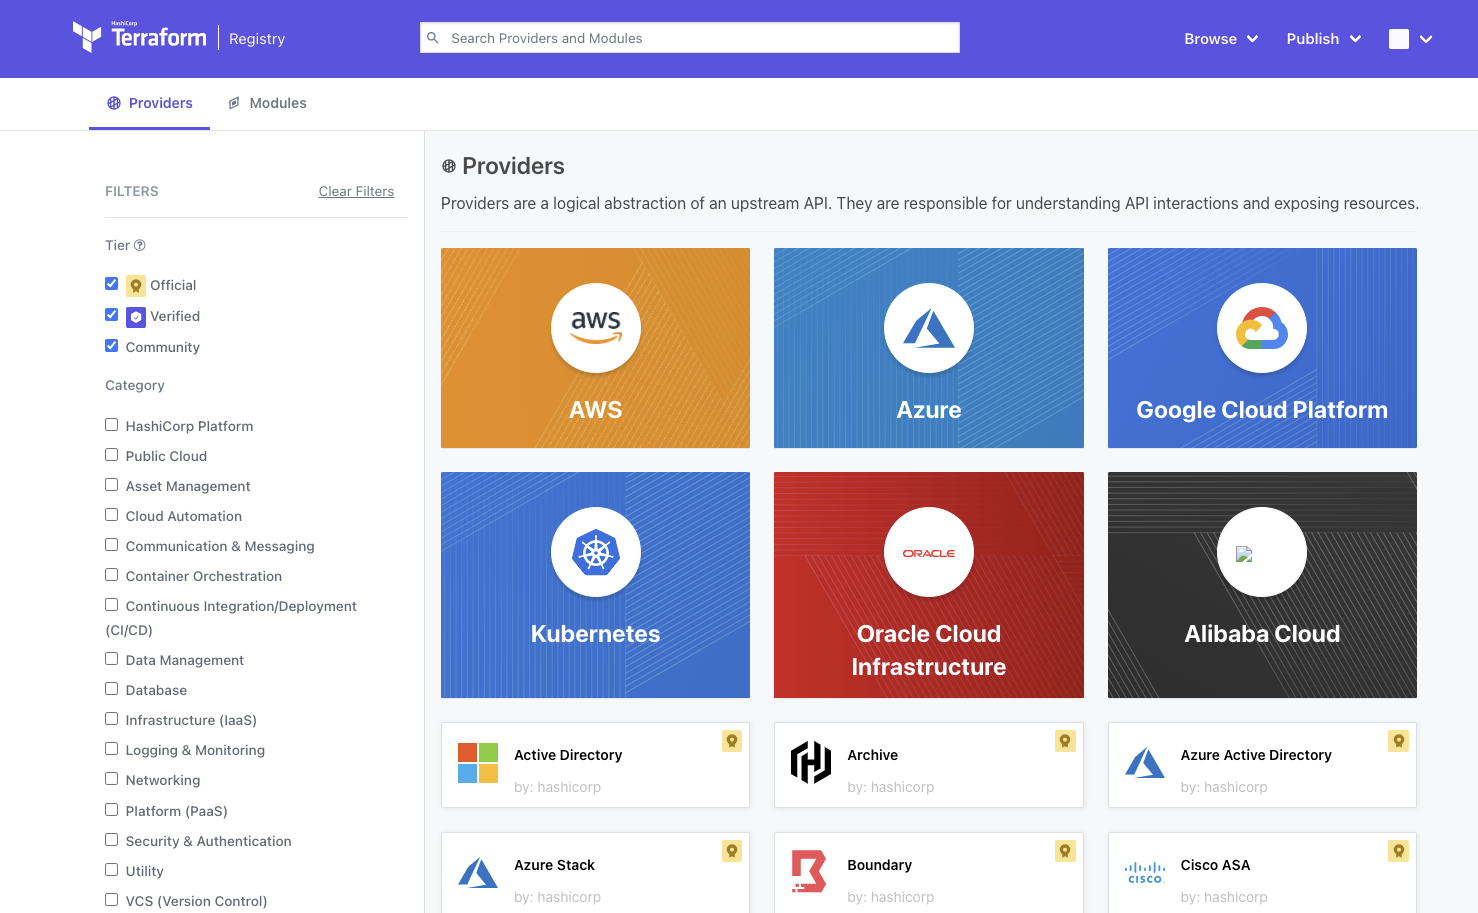This screenshot has height=913, width=1478.
Task: Click the Alibaba Cloud logo circle
Action: (1262, 552)
